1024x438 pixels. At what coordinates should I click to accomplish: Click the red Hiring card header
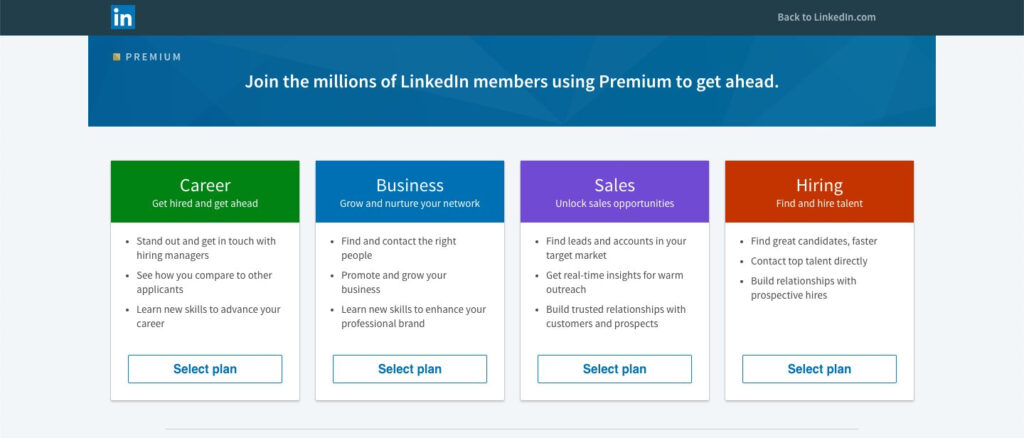tap(819, 191)
